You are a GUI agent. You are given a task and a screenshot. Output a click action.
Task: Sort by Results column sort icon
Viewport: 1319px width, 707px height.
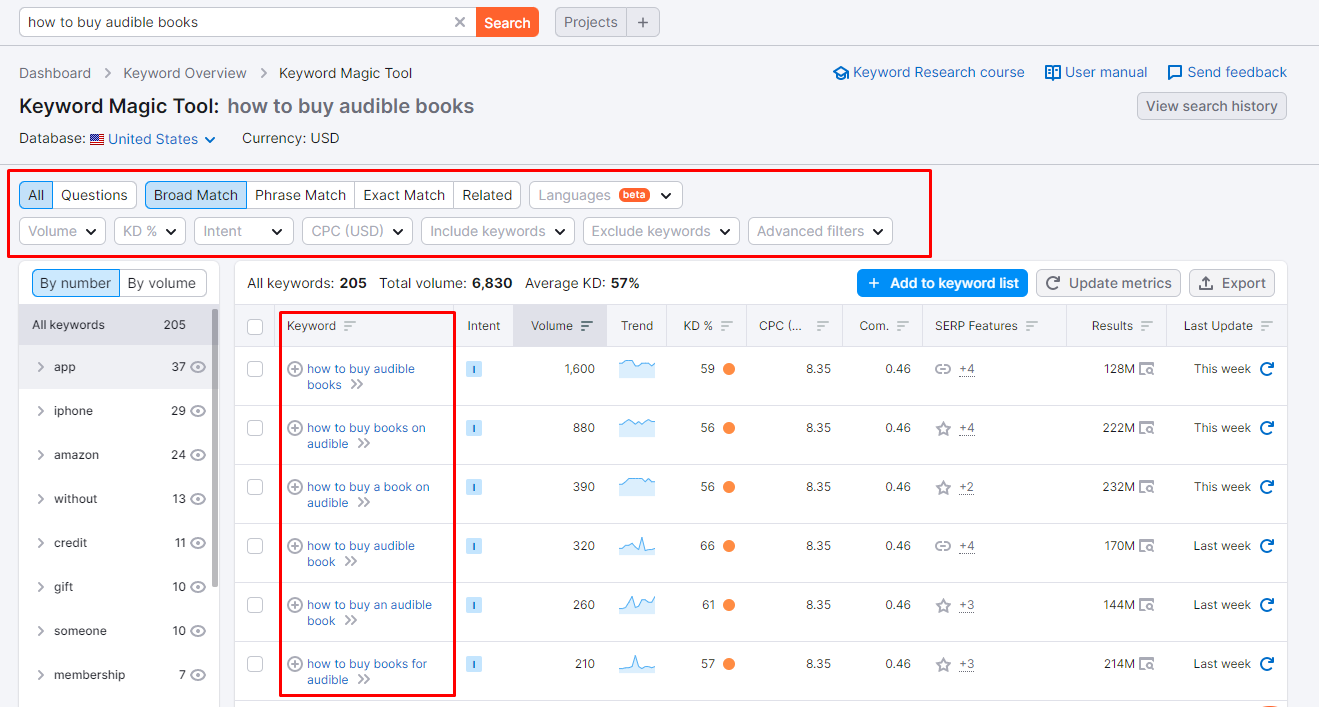(x=1147, y=326)
